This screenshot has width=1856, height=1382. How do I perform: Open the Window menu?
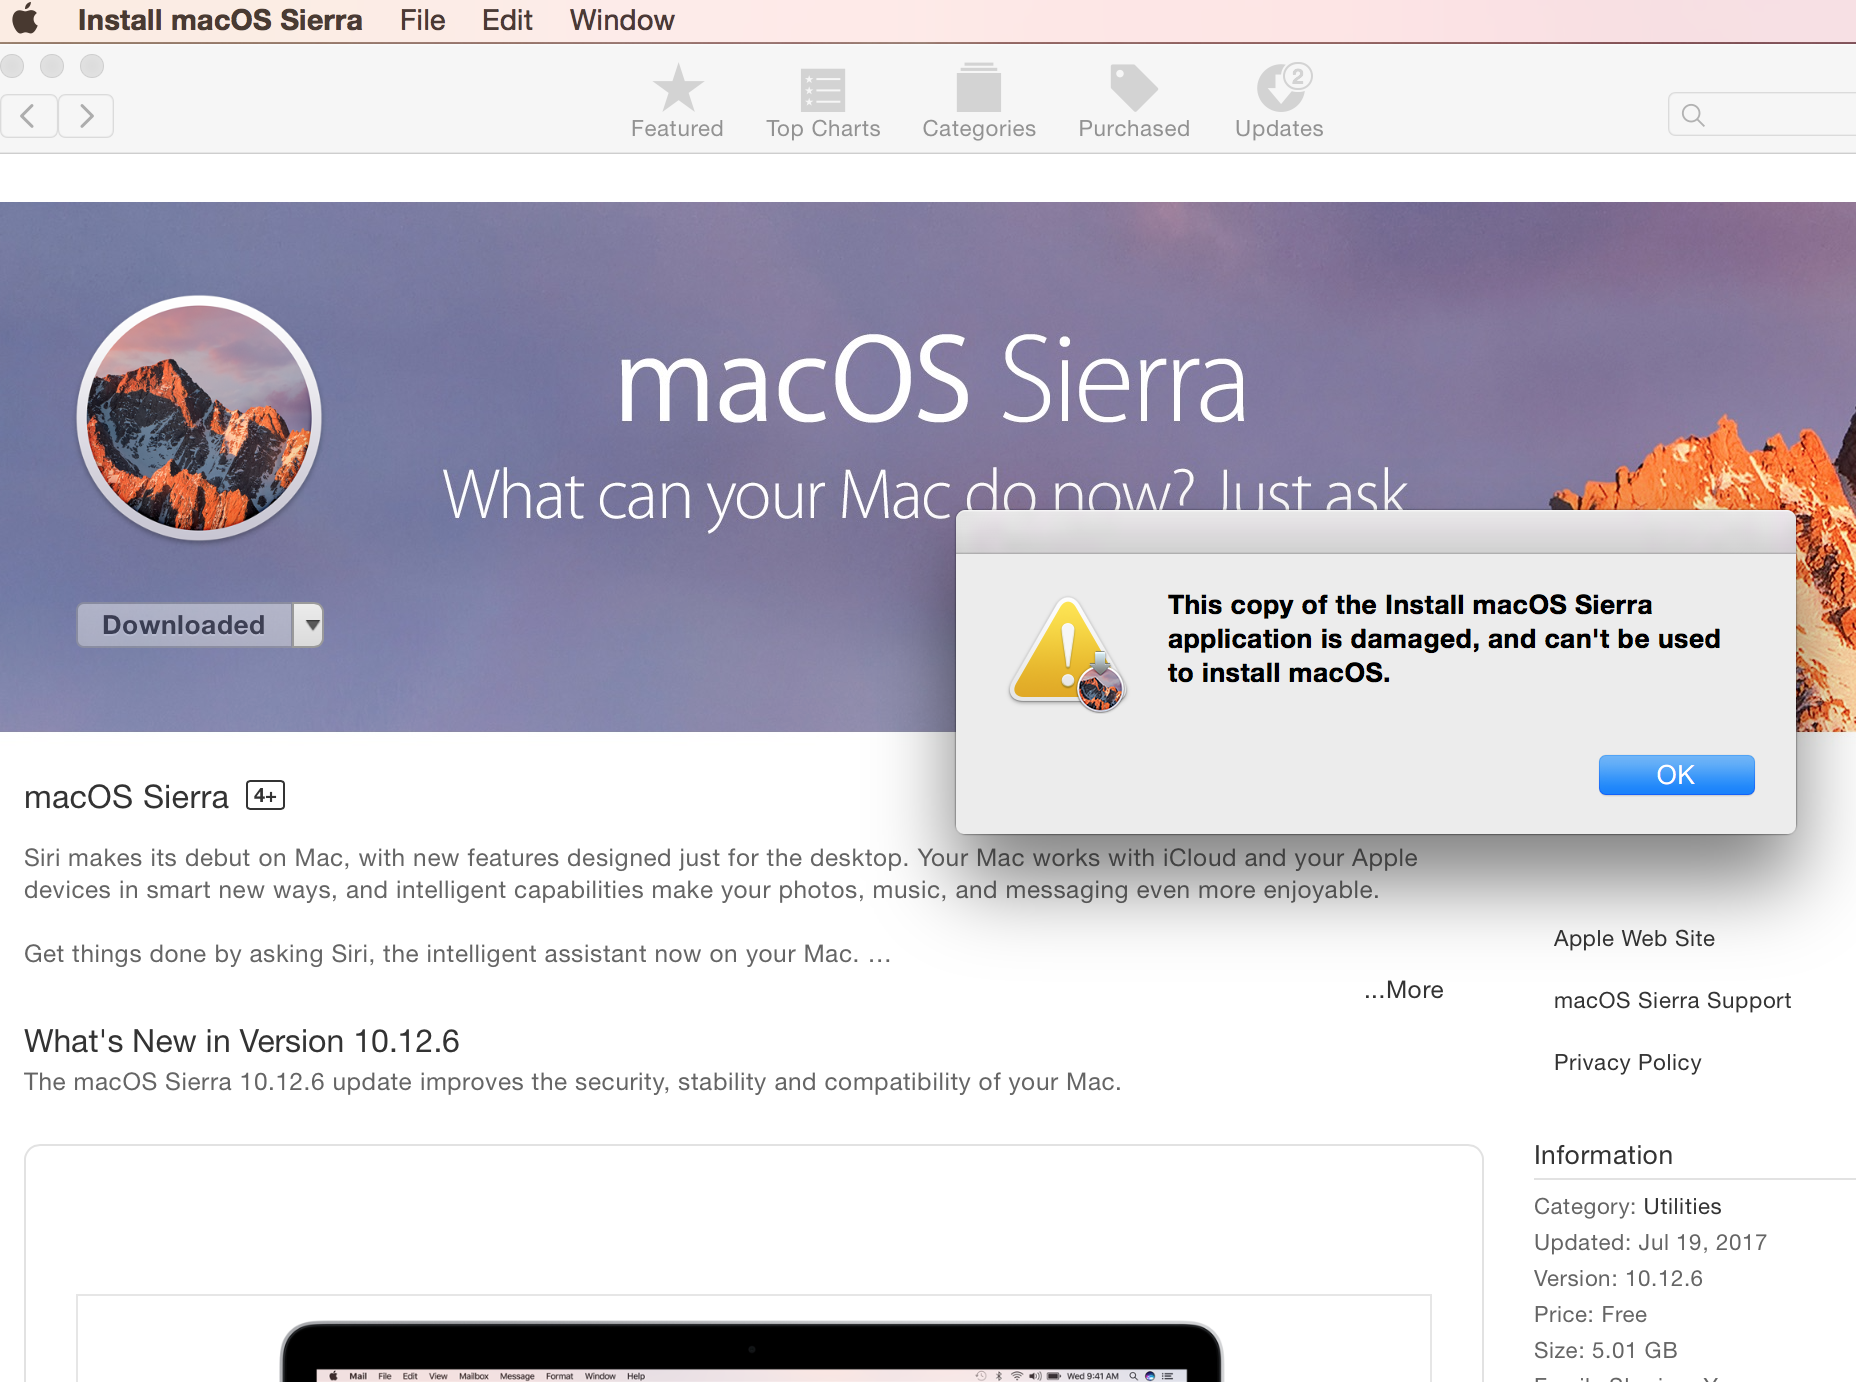[x=622, y=20]
